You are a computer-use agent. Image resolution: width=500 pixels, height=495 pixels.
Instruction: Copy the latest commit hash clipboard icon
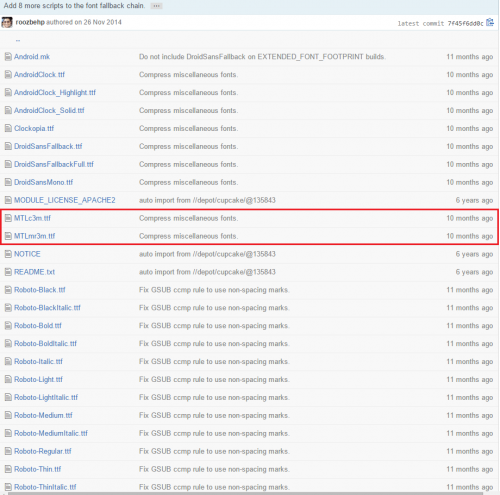point(490,22)
